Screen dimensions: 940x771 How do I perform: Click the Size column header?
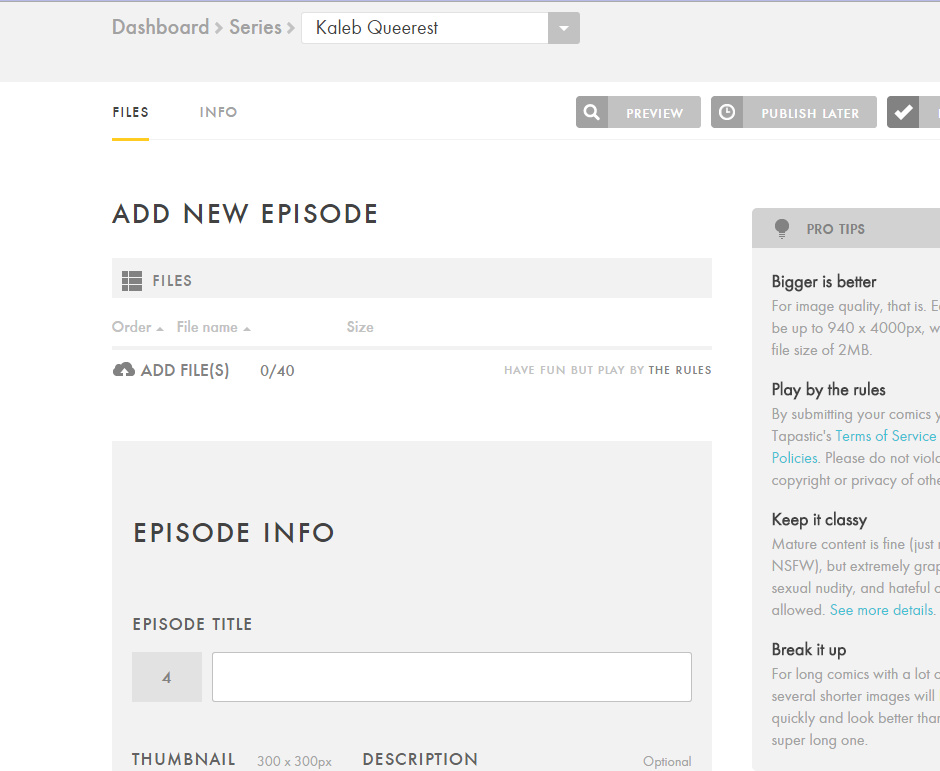click(360, 327)
